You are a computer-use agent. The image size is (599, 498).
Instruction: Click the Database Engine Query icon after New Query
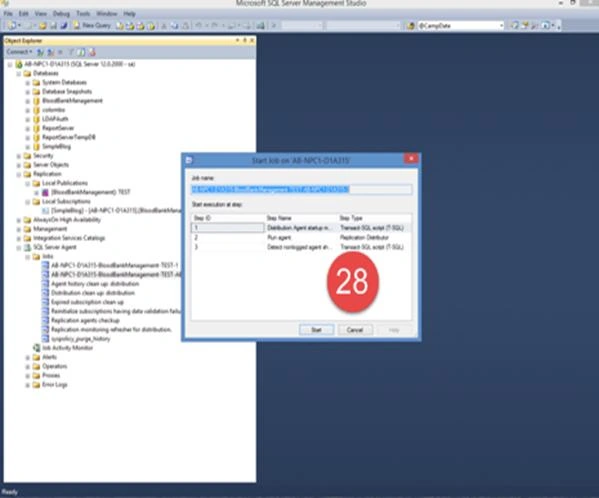click(x=120, y=26)
